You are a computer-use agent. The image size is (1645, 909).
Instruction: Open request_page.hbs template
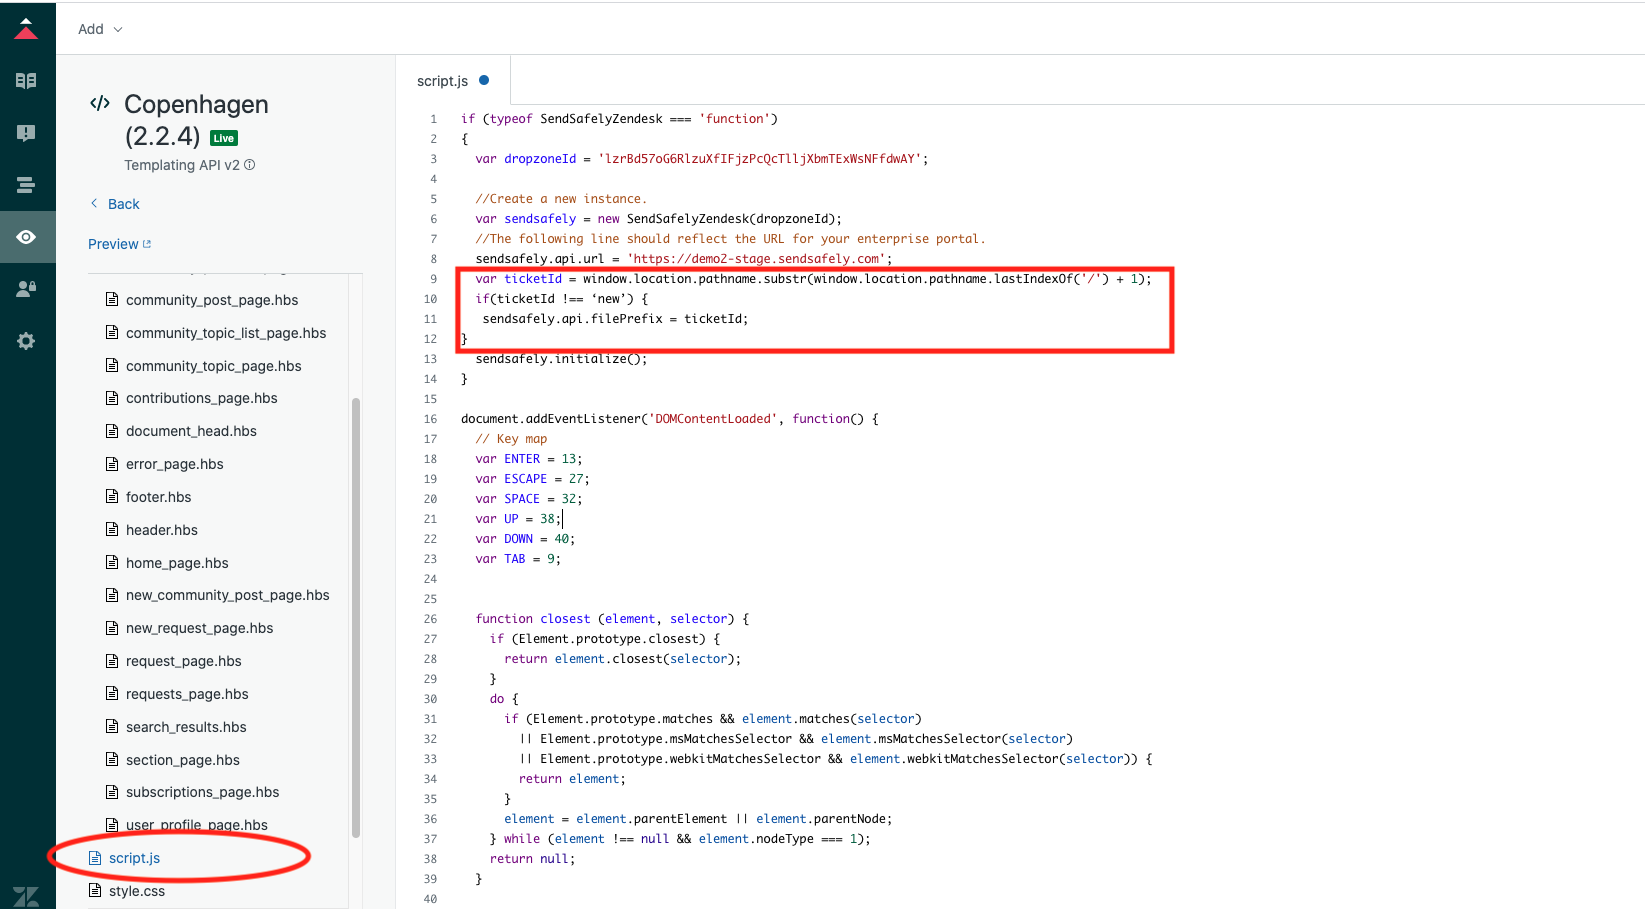pos(184,661)
